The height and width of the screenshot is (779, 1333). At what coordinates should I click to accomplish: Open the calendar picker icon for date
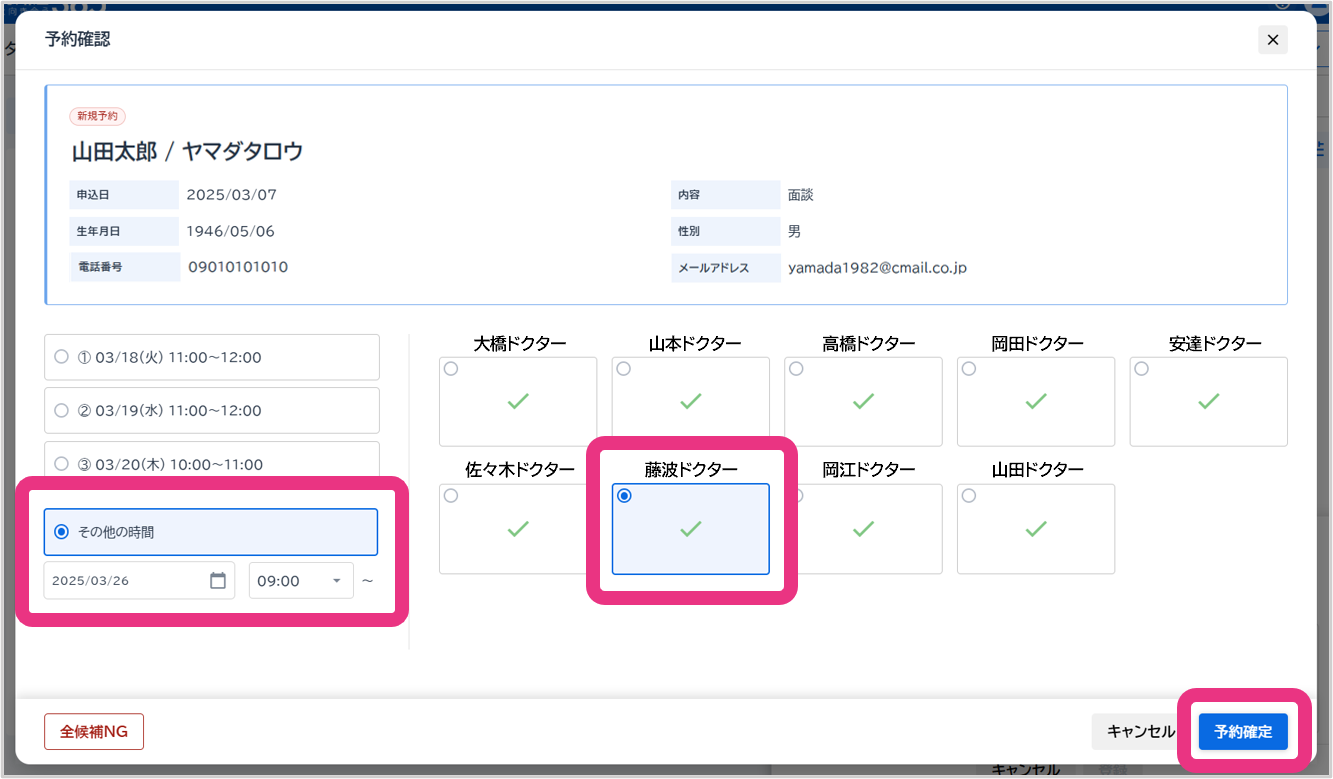click(x=218, y=581)
